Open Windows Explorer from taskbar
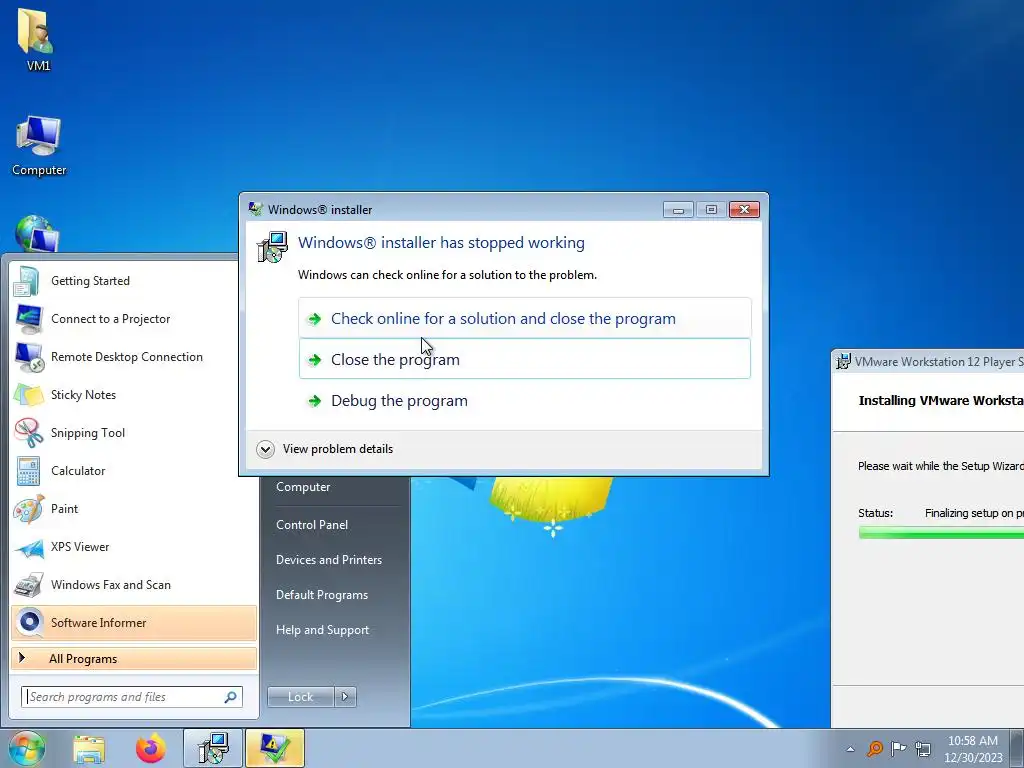 pos(89,749)
